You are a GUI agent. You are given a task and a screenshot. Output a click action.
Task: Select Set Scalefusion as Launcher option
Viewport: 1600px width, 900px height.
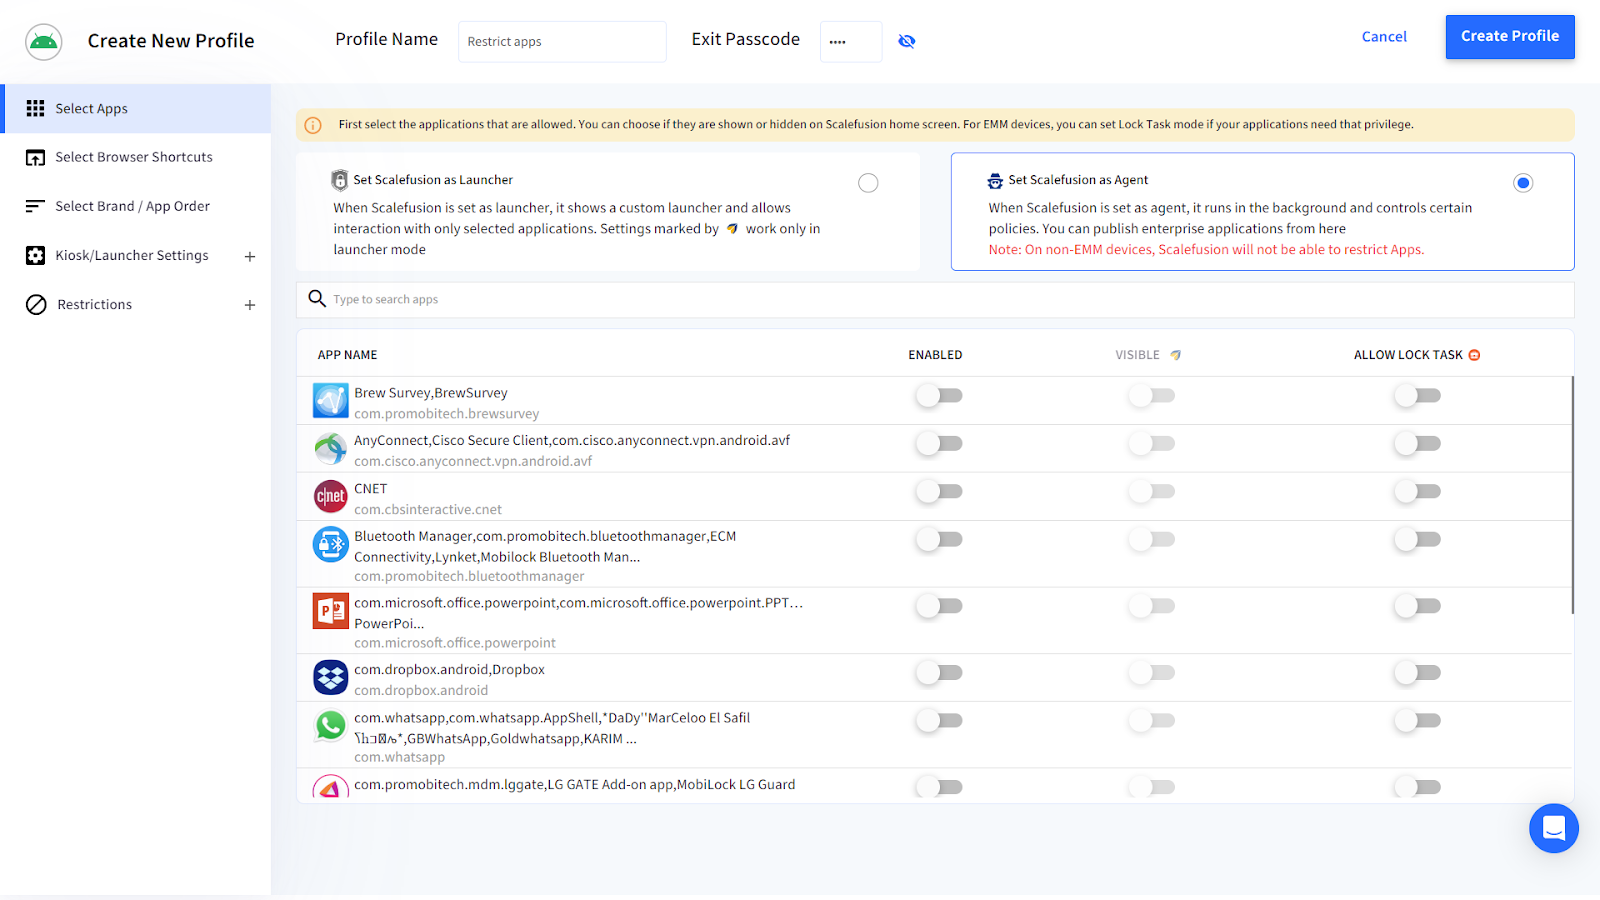click(x=867, y=182)
